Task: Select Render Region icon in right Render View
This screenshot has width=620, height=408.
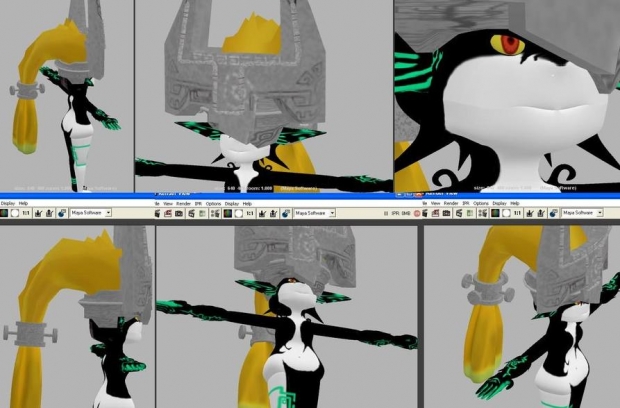Action: click(435, 213)
